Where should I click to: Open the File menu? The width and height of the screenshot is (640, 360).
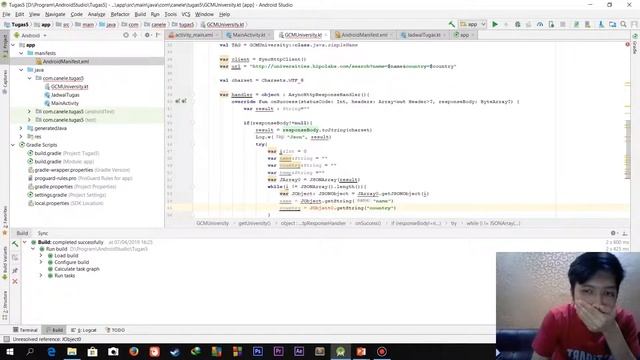point(6,14)
